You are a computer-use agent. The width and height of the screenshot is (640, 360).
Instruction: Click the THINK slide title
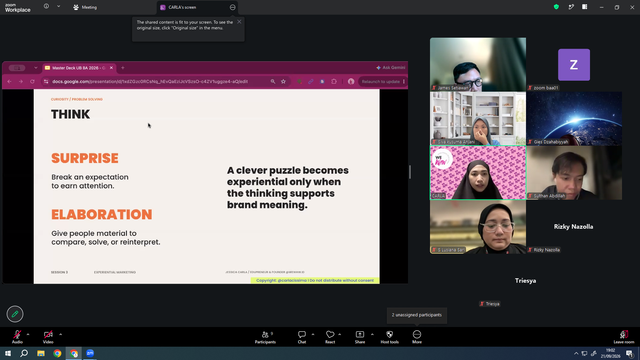pos(70,114)
